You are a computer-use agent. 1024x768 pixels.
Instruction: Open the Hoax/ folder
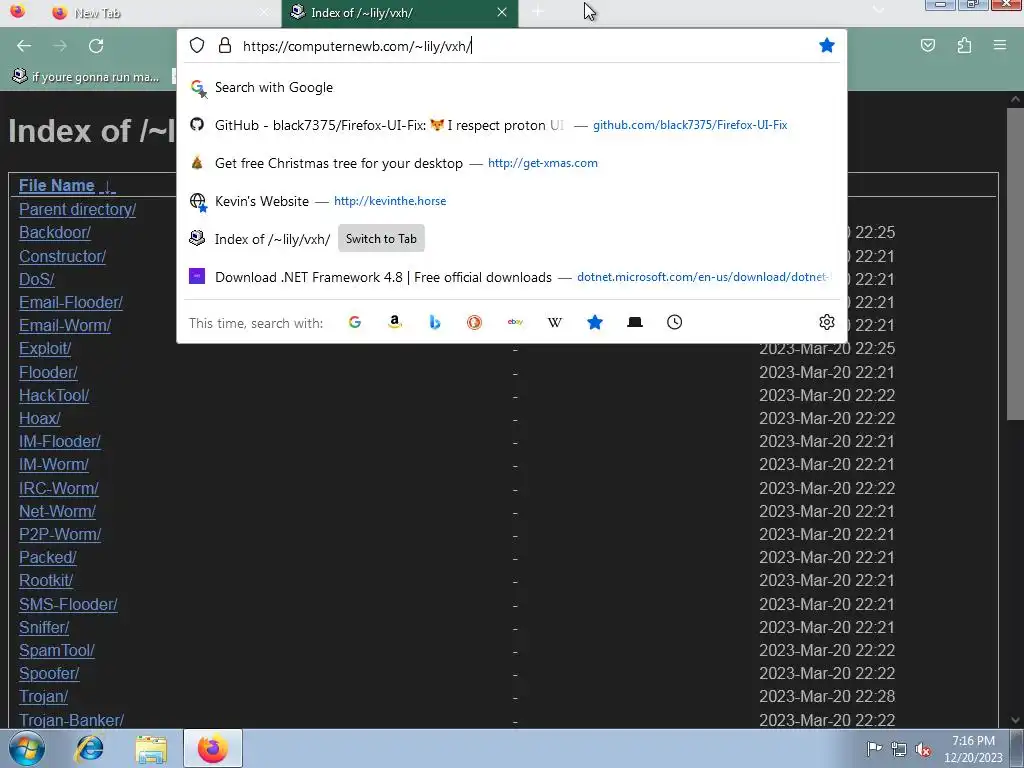coord(39,418)
